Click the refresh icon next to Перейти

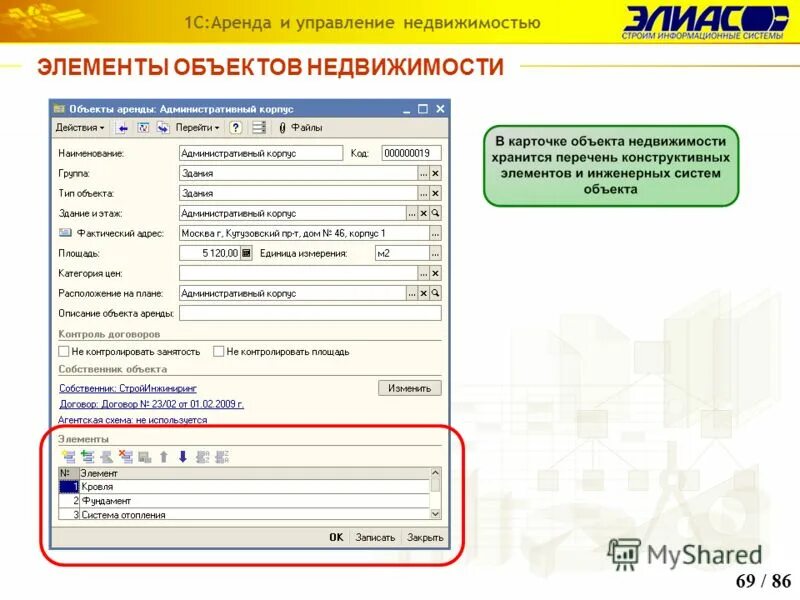click(x=143, y=128)
